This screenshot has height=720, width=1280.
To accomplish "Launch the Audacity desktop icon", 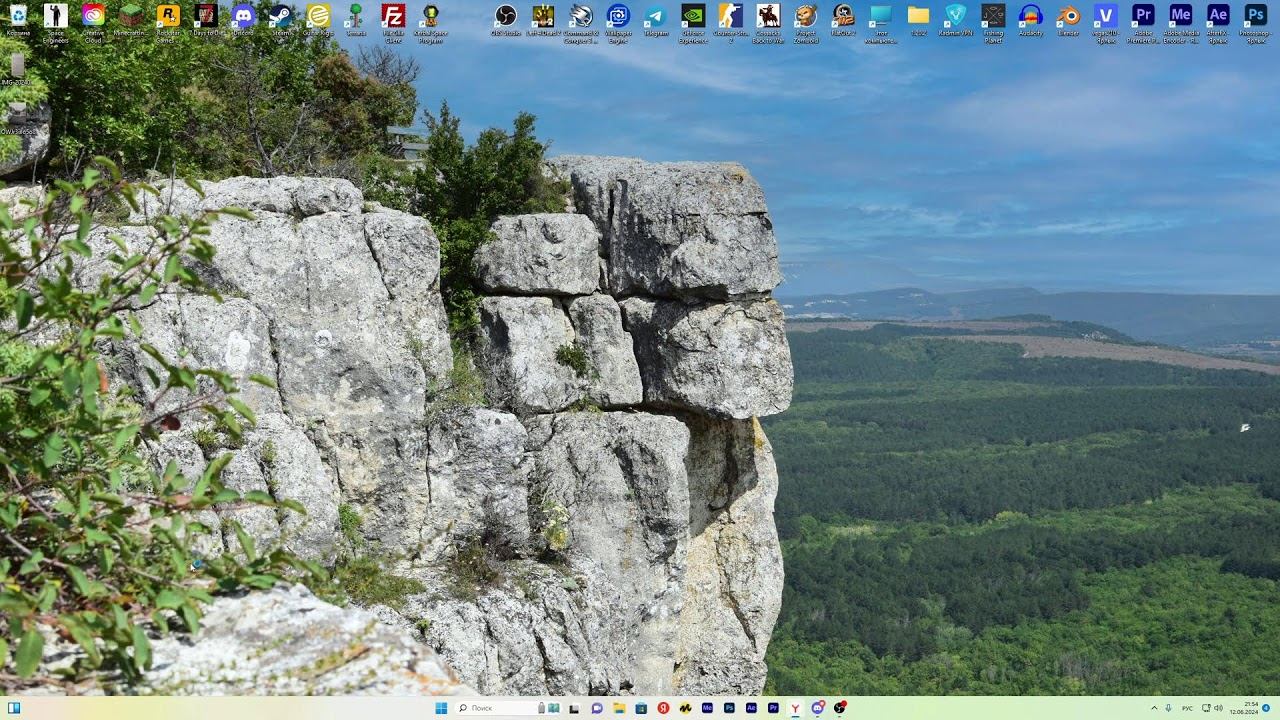I will (1030, 16).
